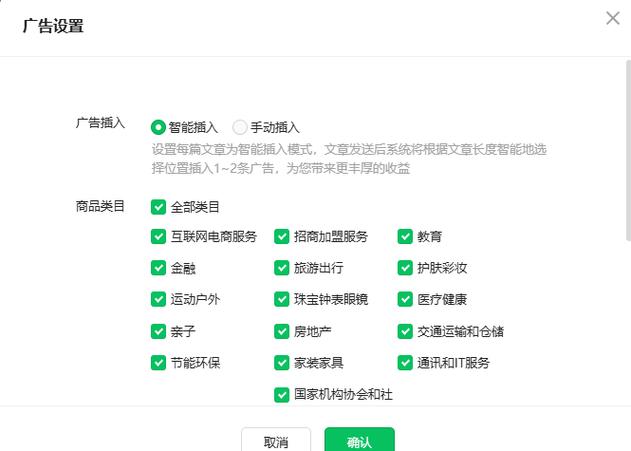Click the dialog's vertical scrollbar
This screenshot has height=451, width=631.
pos(628,151)
